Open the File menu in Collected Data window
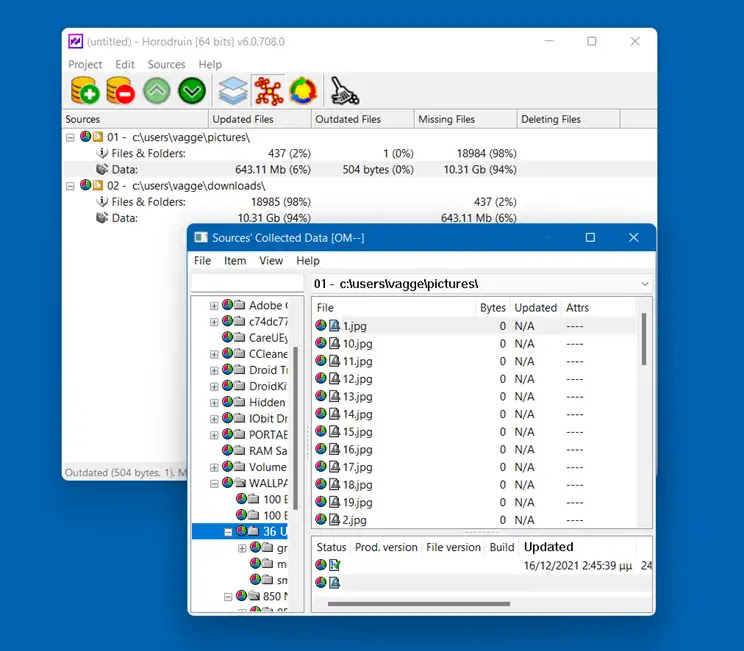The width and height of the screenshot is (744, 651). click(x=202, y=260)
